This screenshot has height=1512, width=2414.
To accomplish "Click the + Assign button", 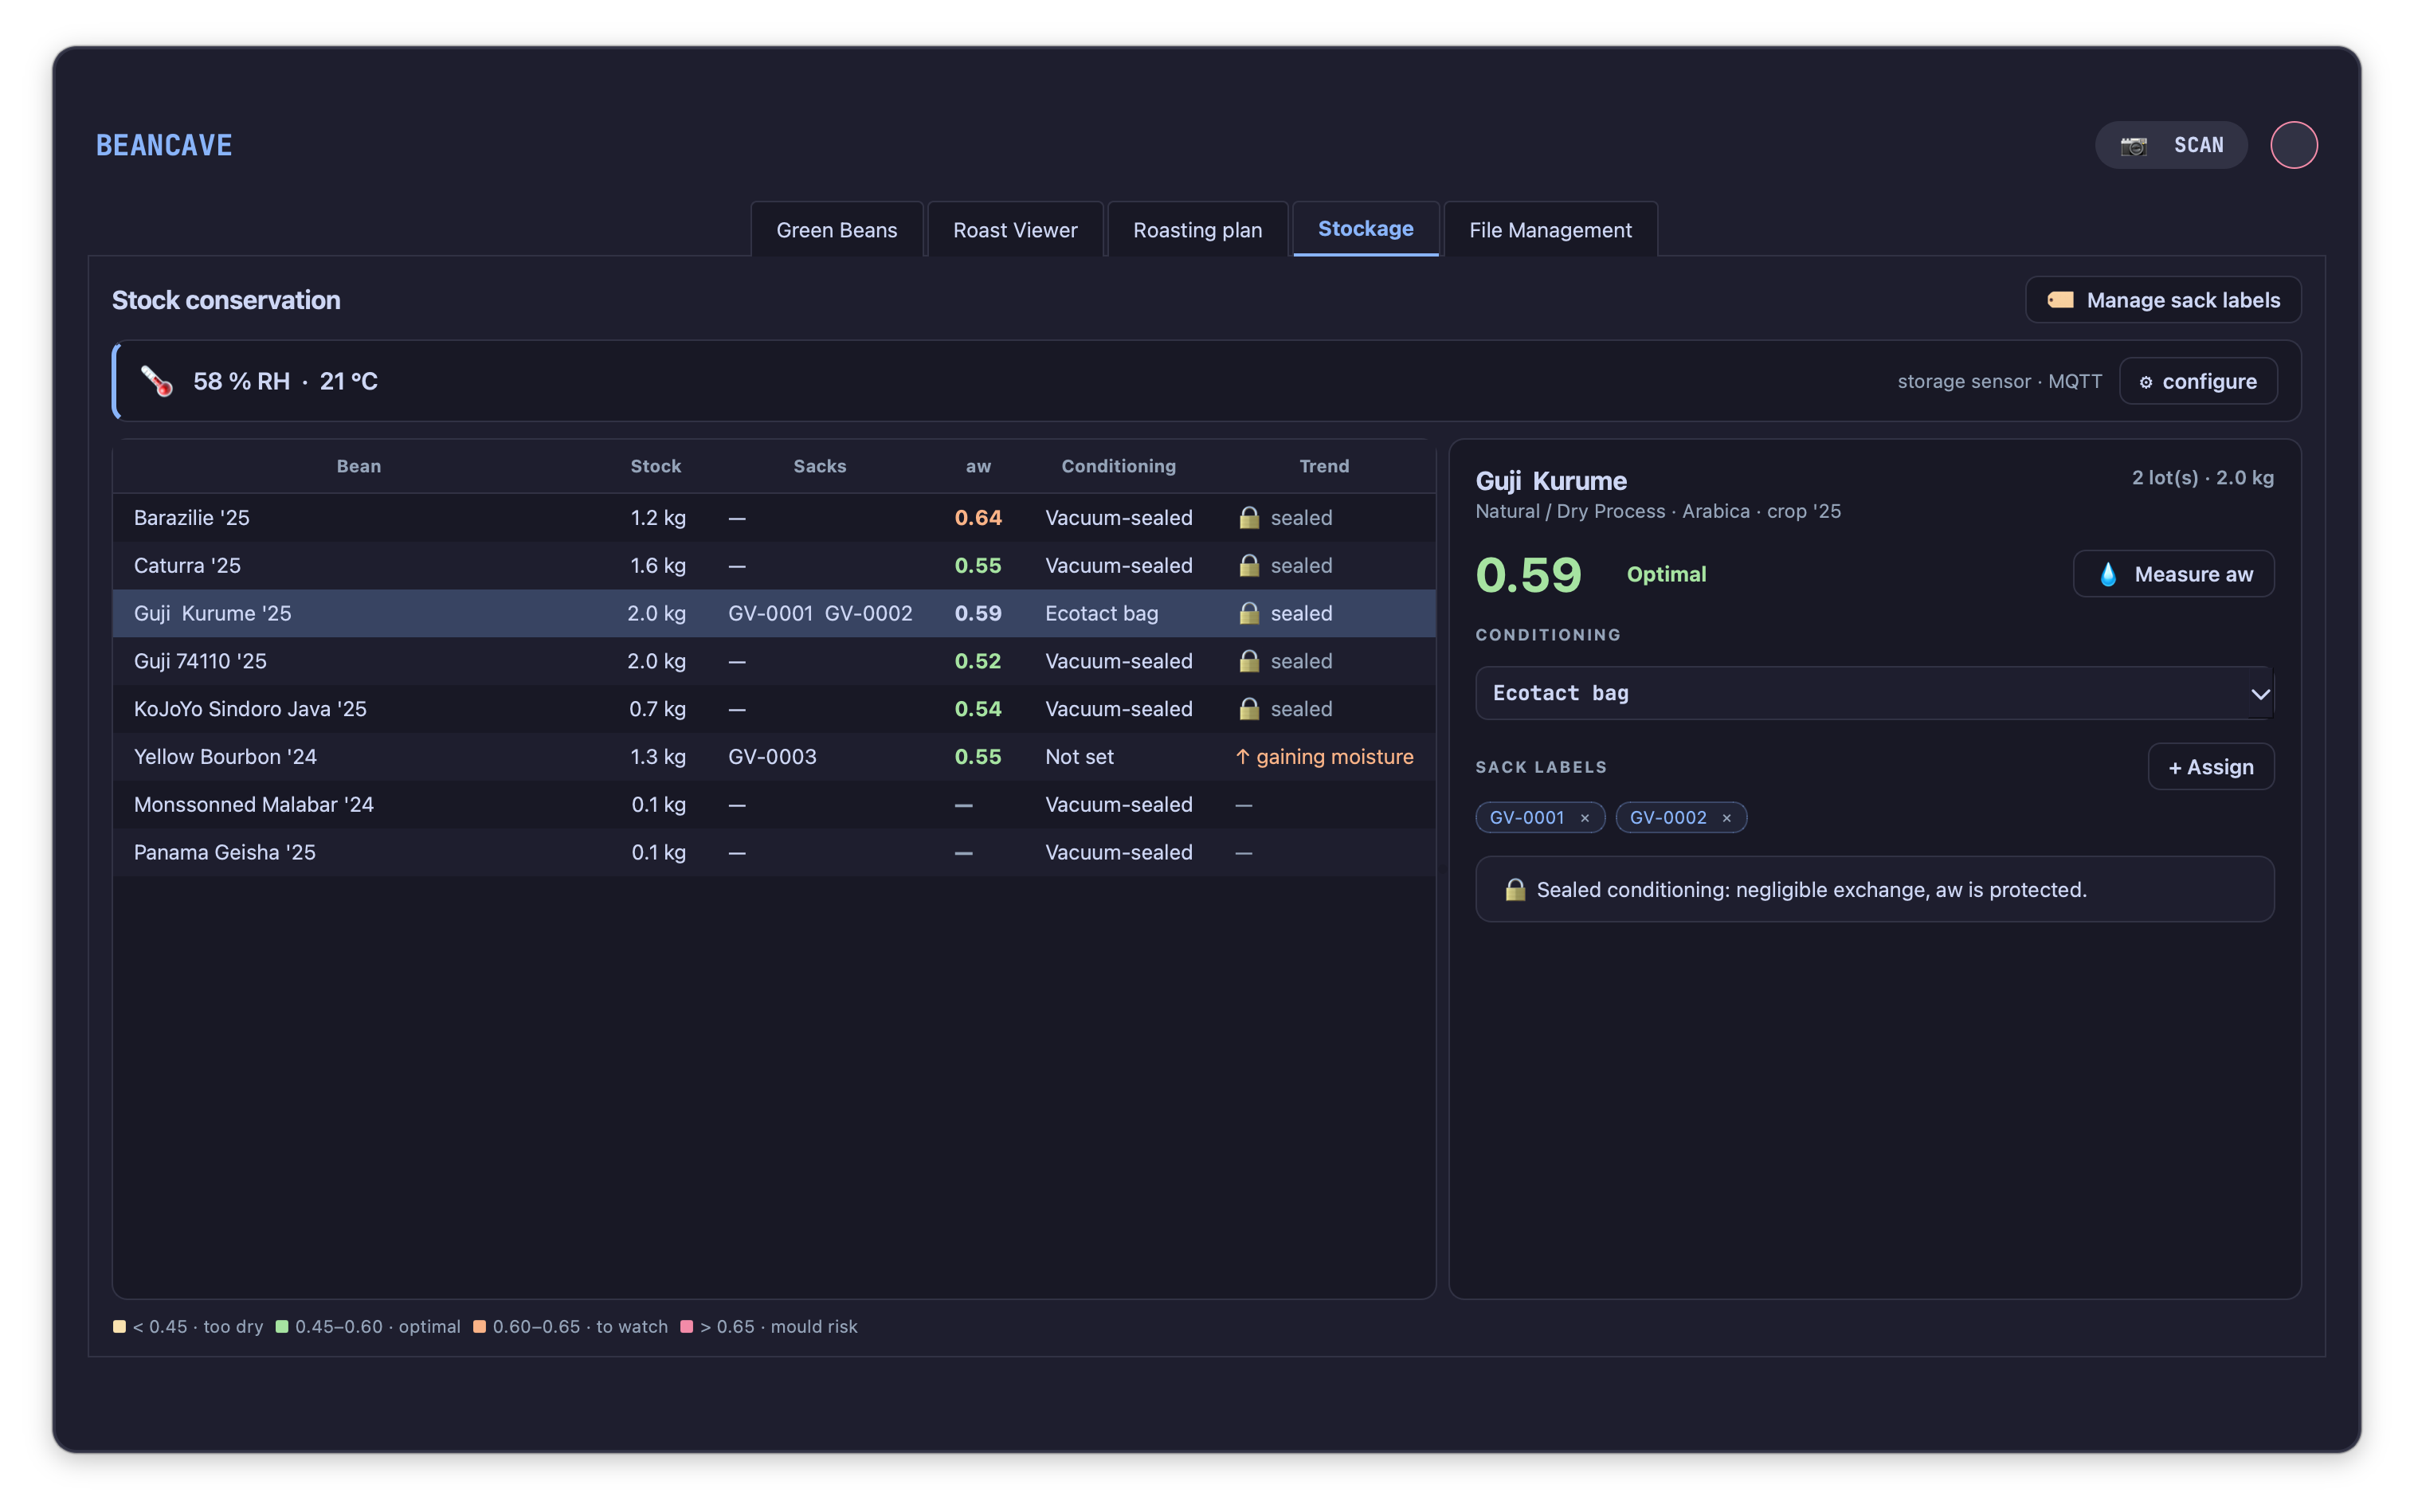I will tap(2211, 767).
